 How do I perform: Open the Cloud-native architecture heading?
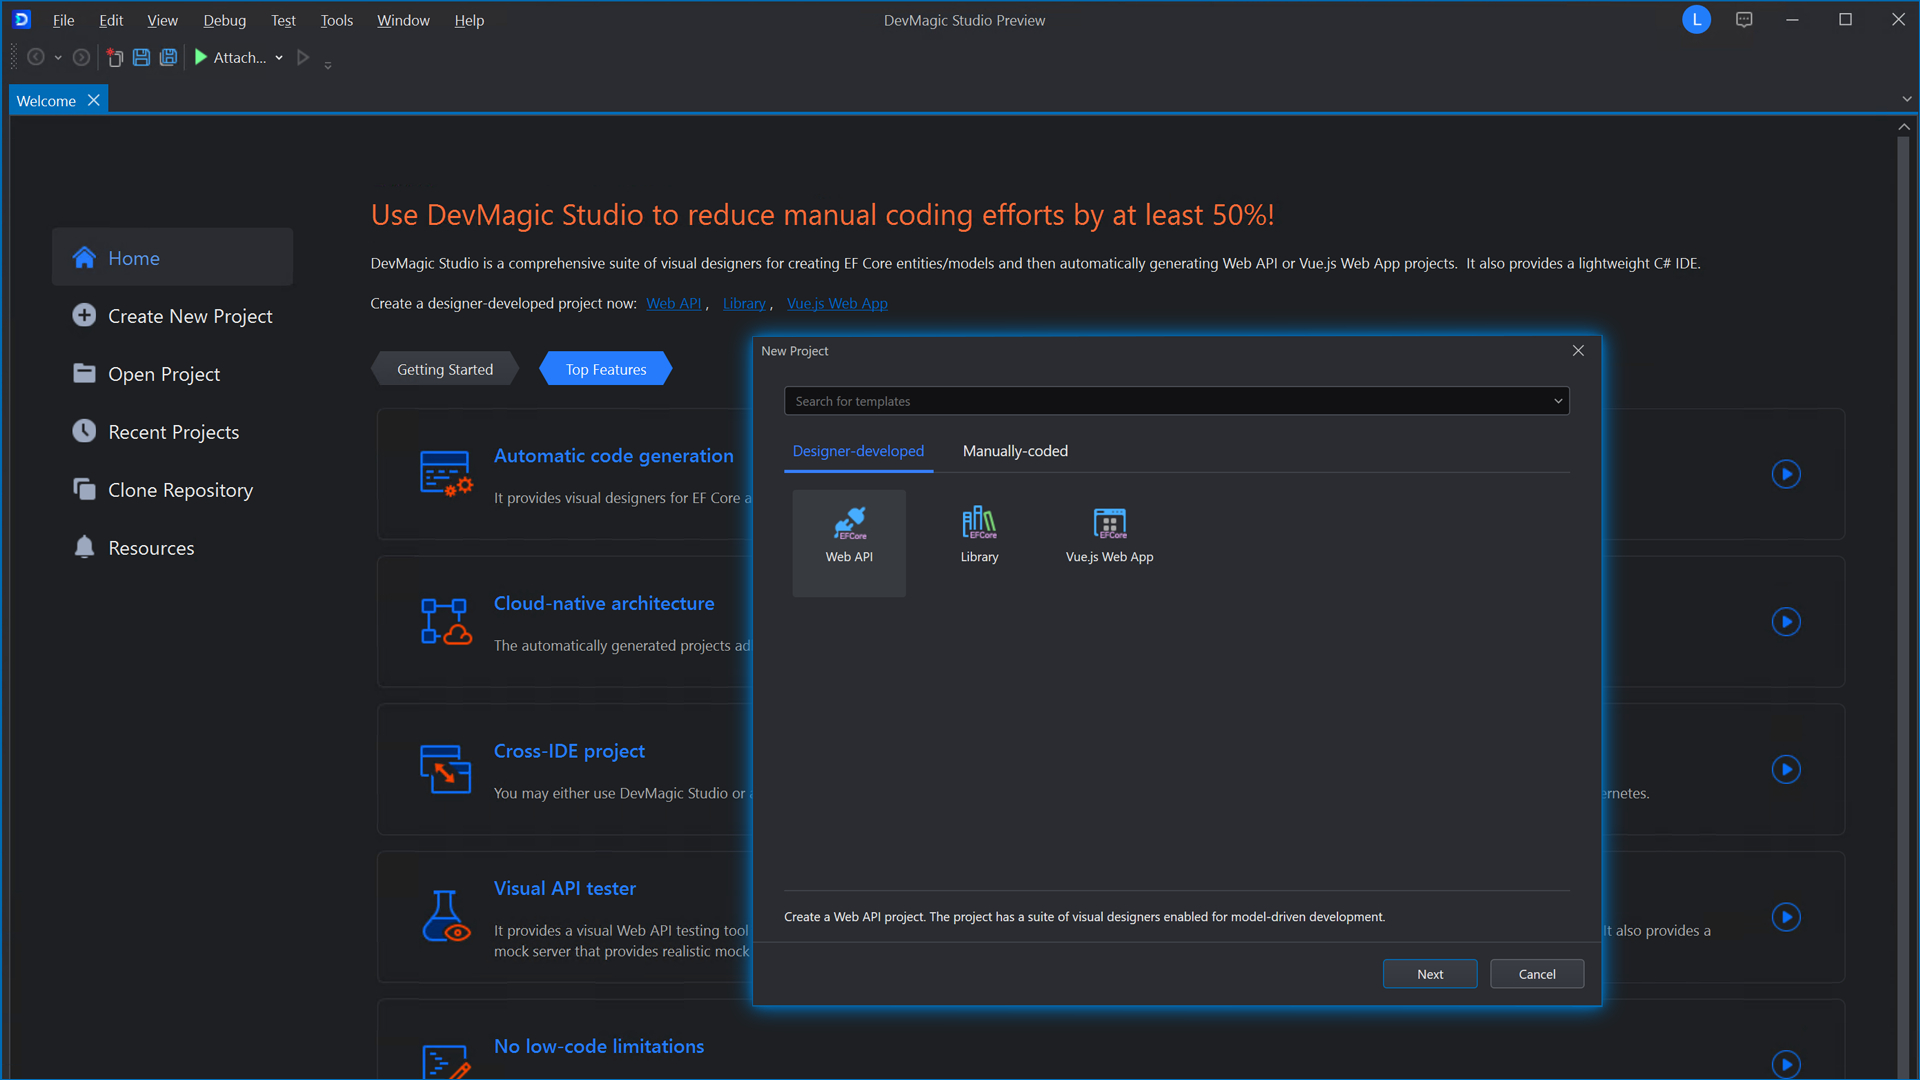[x=604, y=604]
